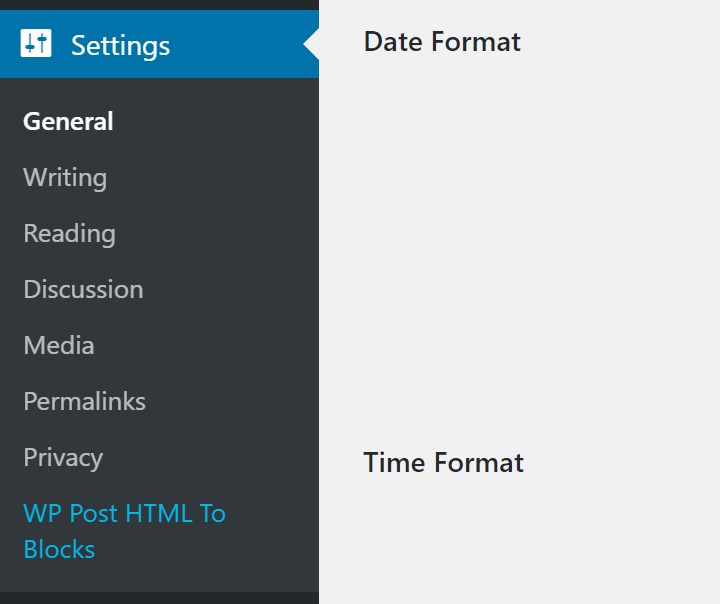This screenshot has height=604, width=720.
Task: Open WP Post HTML To Blocks settings
Action: pos(124,530)
